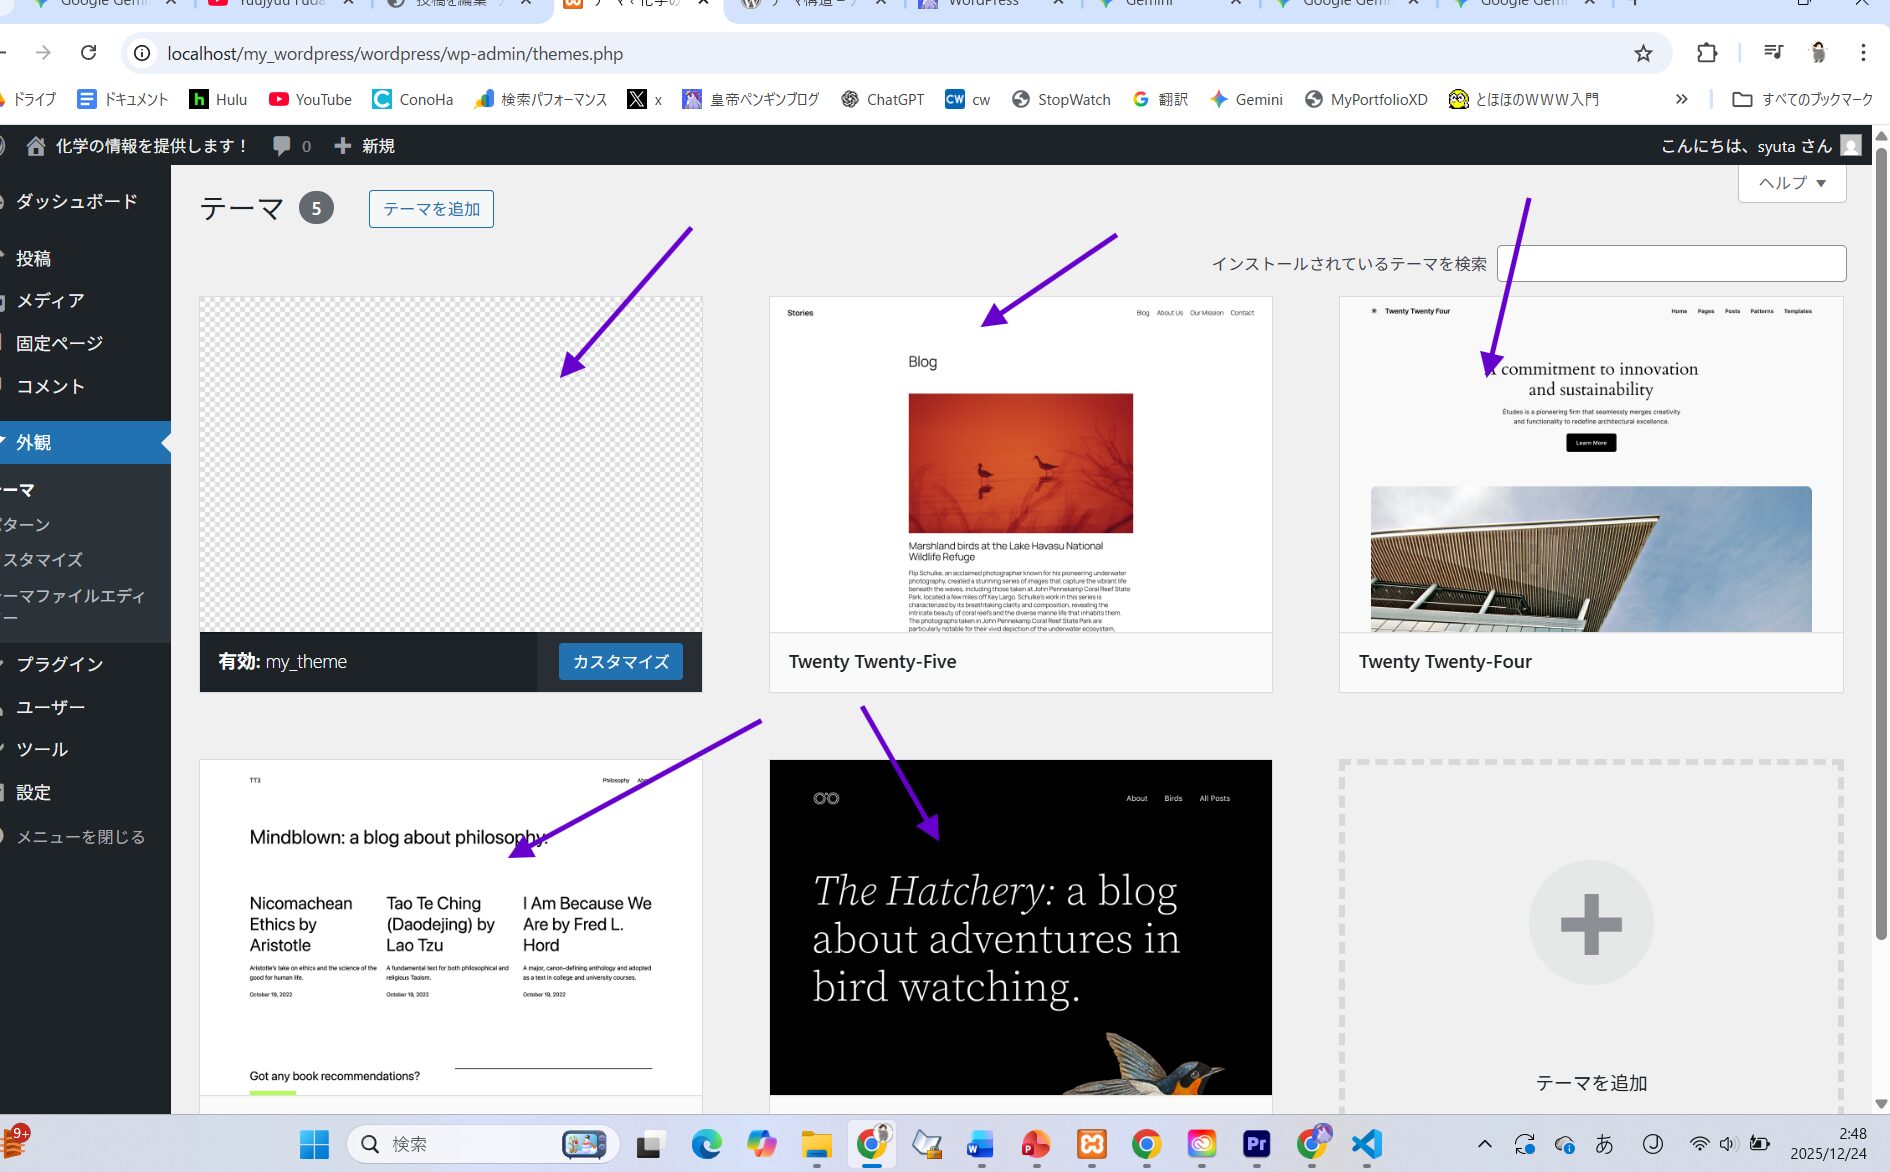The image size is (1890, 1172).
Task: Open the YouTube bookmark
Action: [x=310, y=99]
